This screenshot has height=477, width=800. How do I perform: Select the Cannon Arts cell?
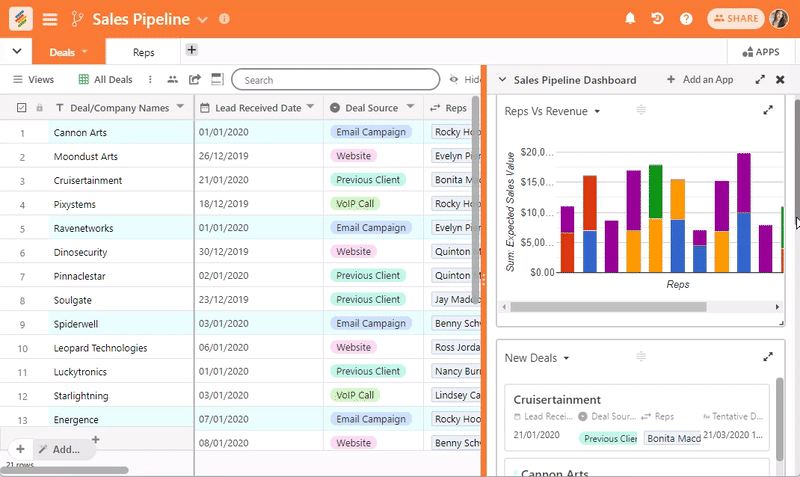pos(121,133)
